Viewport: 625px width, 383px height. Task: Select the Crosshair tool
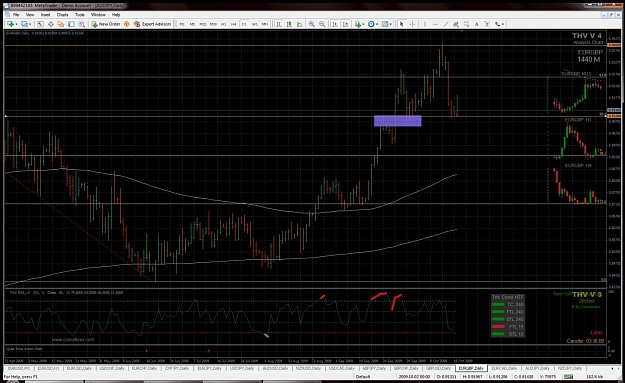(412, 24)
